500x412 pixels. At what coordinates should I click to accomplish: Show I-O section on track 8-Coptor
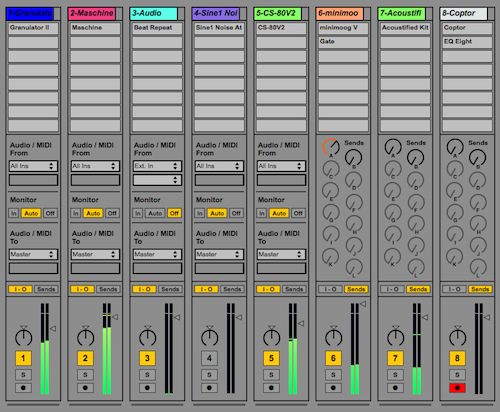(454, 289)
